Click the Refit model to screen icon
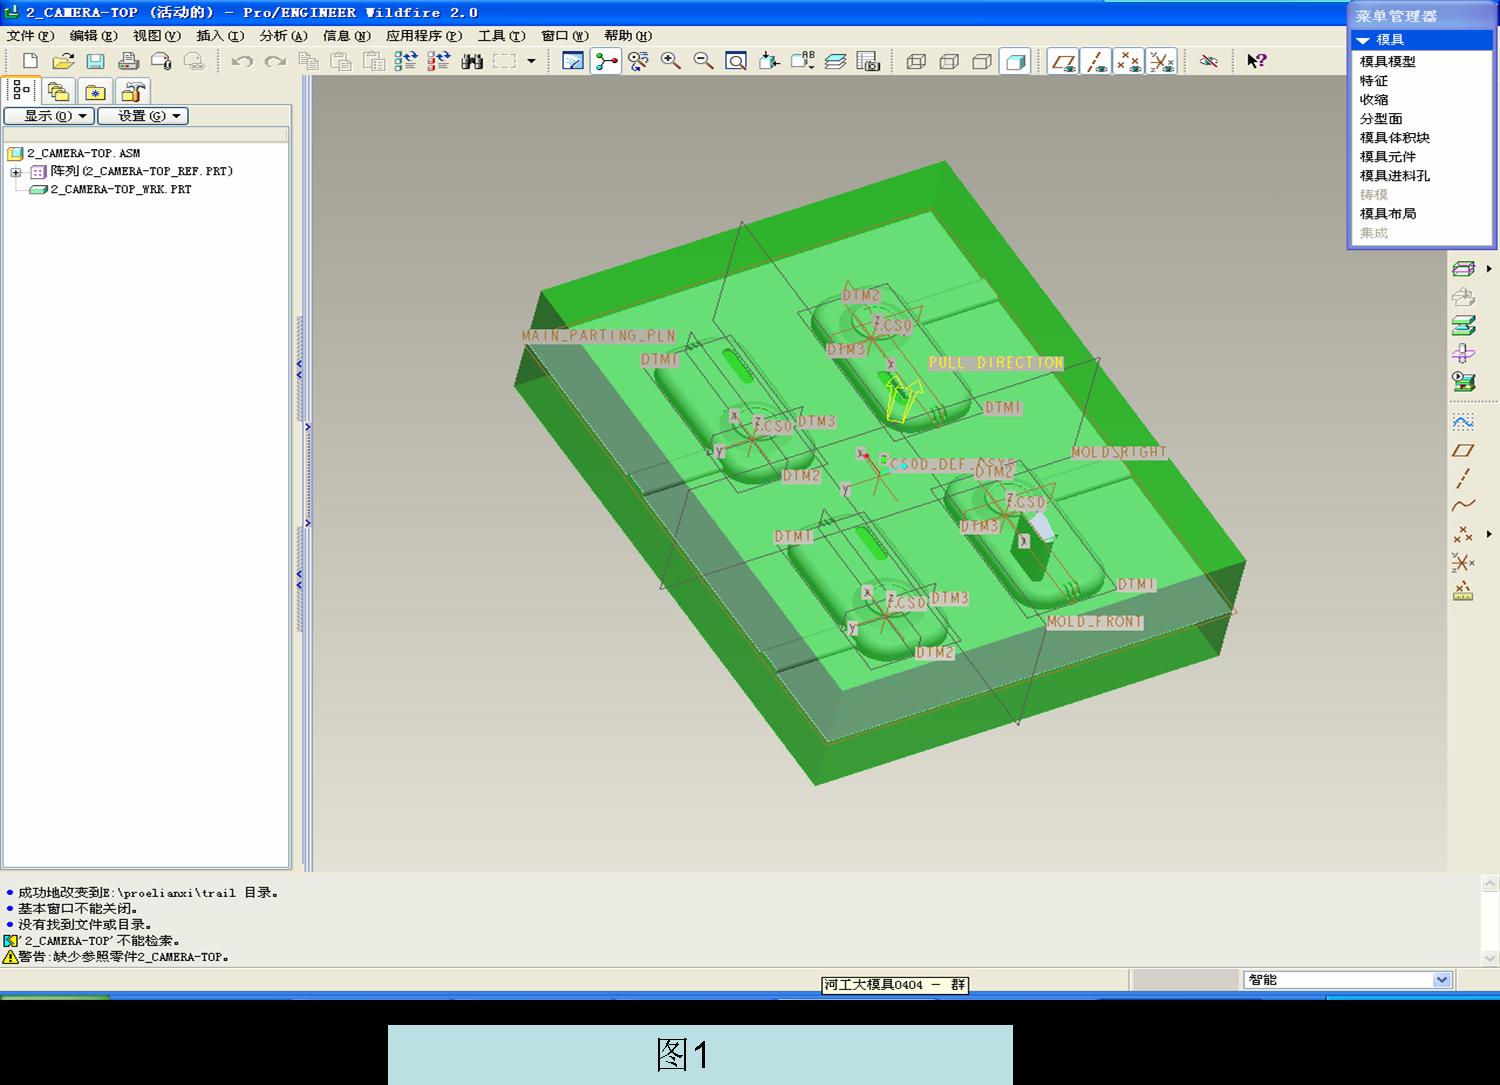The image size is (1500, 1085). point(736,61)
